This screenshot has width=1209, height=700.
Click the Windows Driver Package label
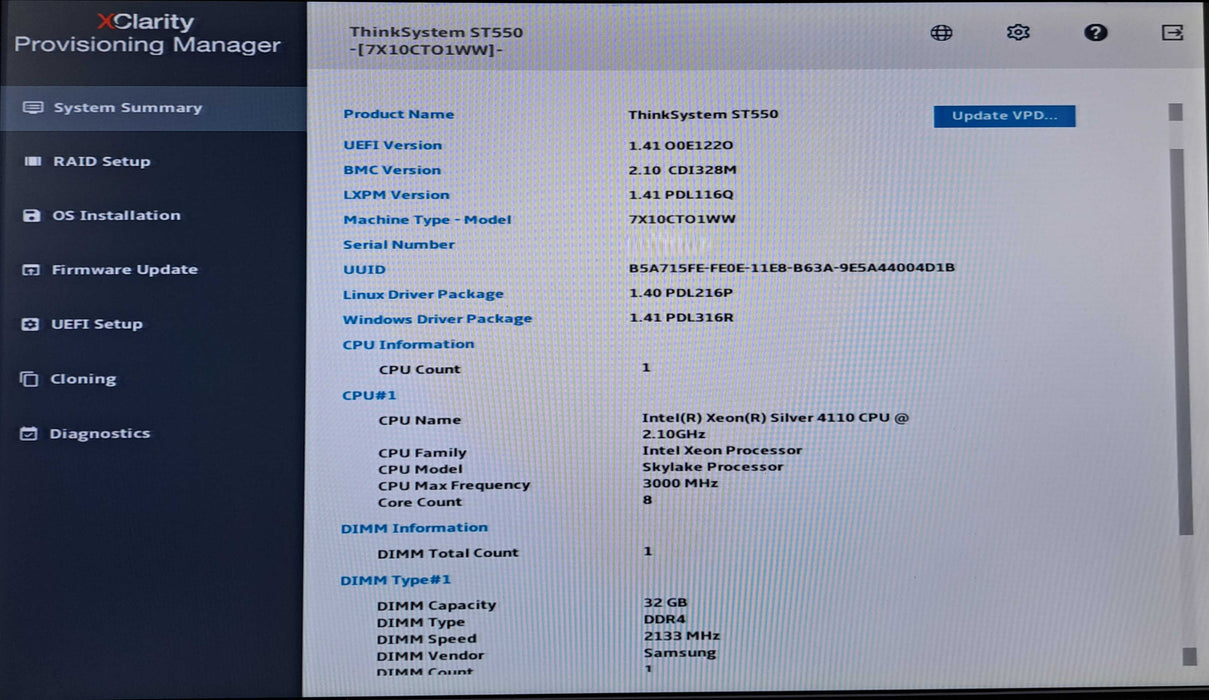point(437,319)
